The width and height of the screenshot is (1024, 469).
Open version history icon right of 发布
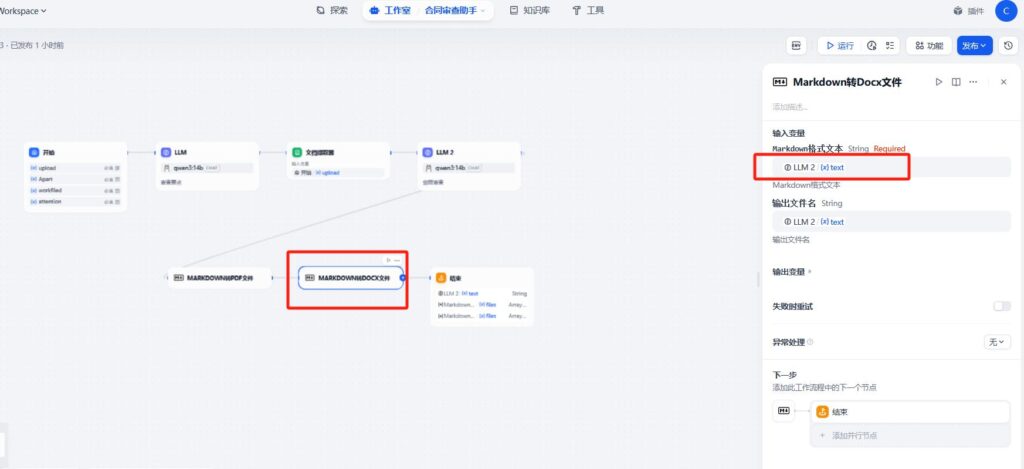[x=1008, y=45]
